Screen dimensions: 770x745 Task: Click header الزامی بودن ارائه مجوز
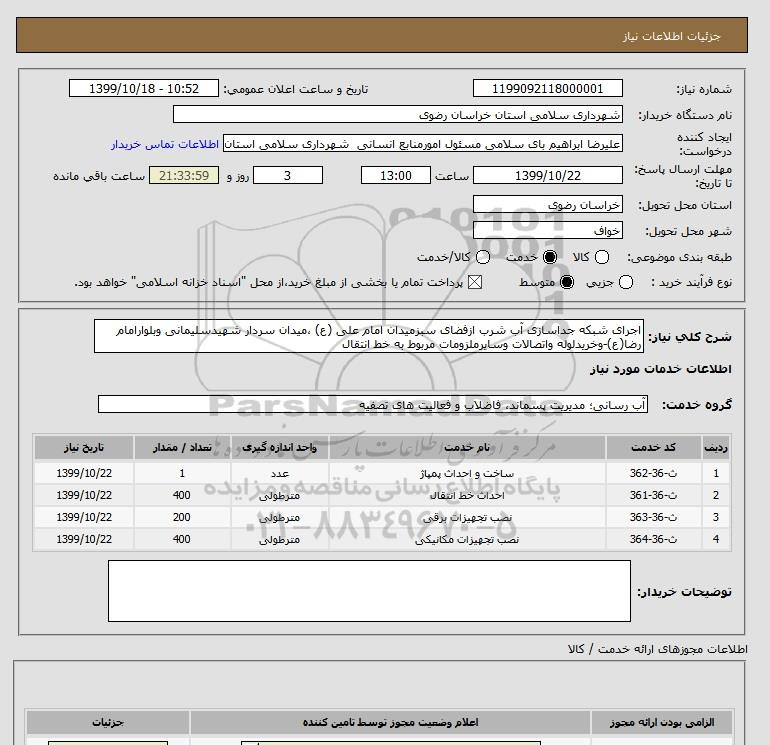(x=662, y=722)
